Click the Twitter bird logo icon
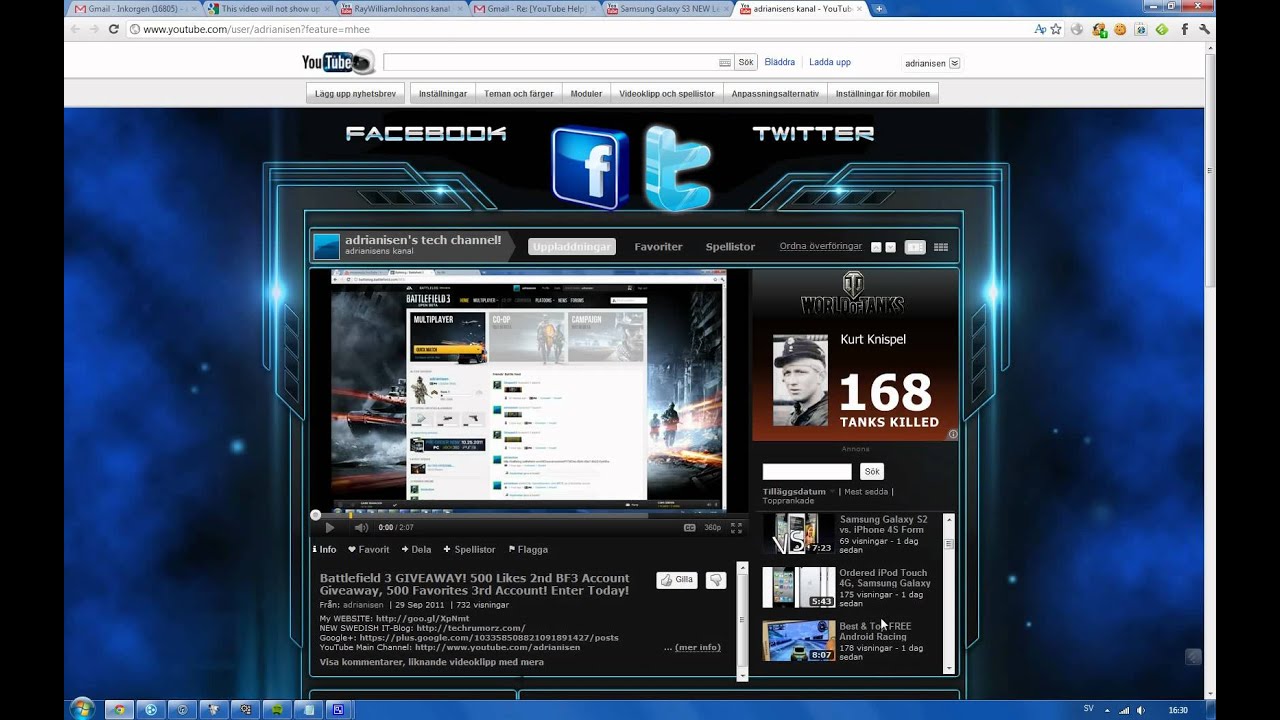Image resolution: width=1280 pixels, height=720 pixels. pos(677,168)
